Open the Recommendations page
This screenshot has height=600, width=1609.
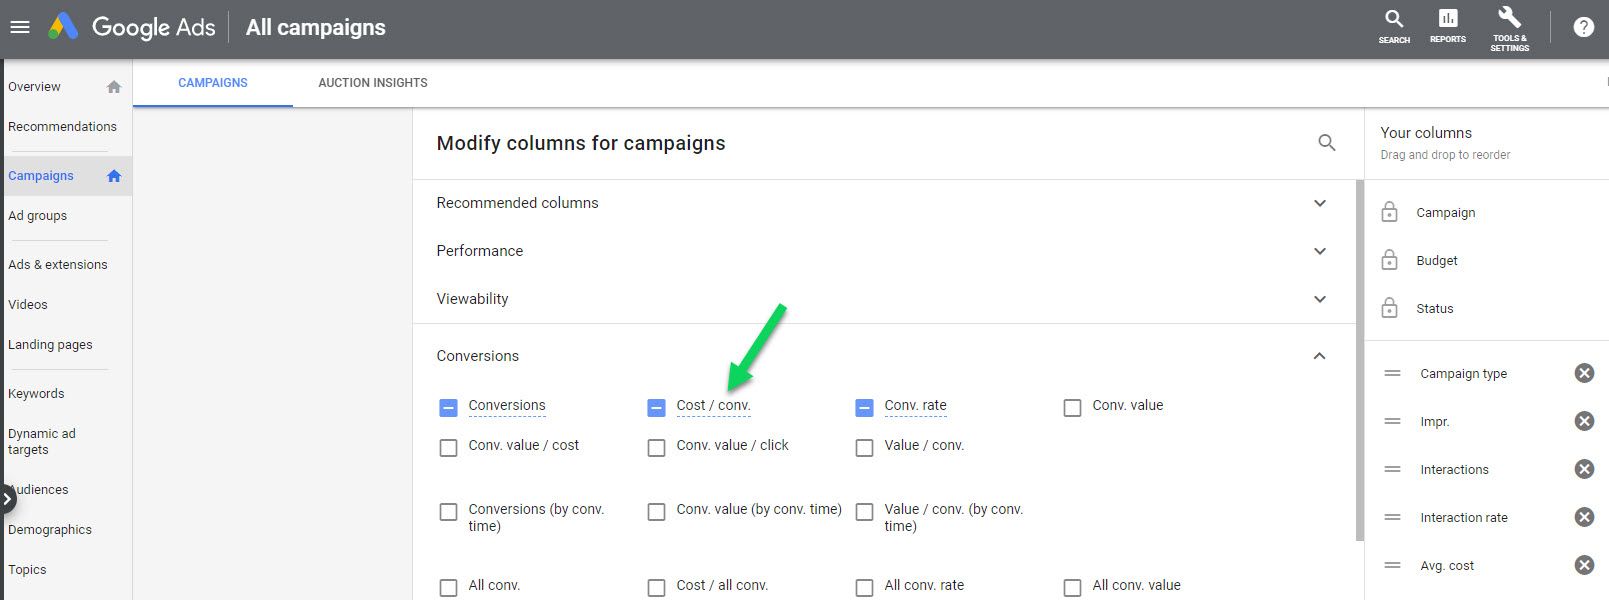pyautogui.click(x=62, y=126)
